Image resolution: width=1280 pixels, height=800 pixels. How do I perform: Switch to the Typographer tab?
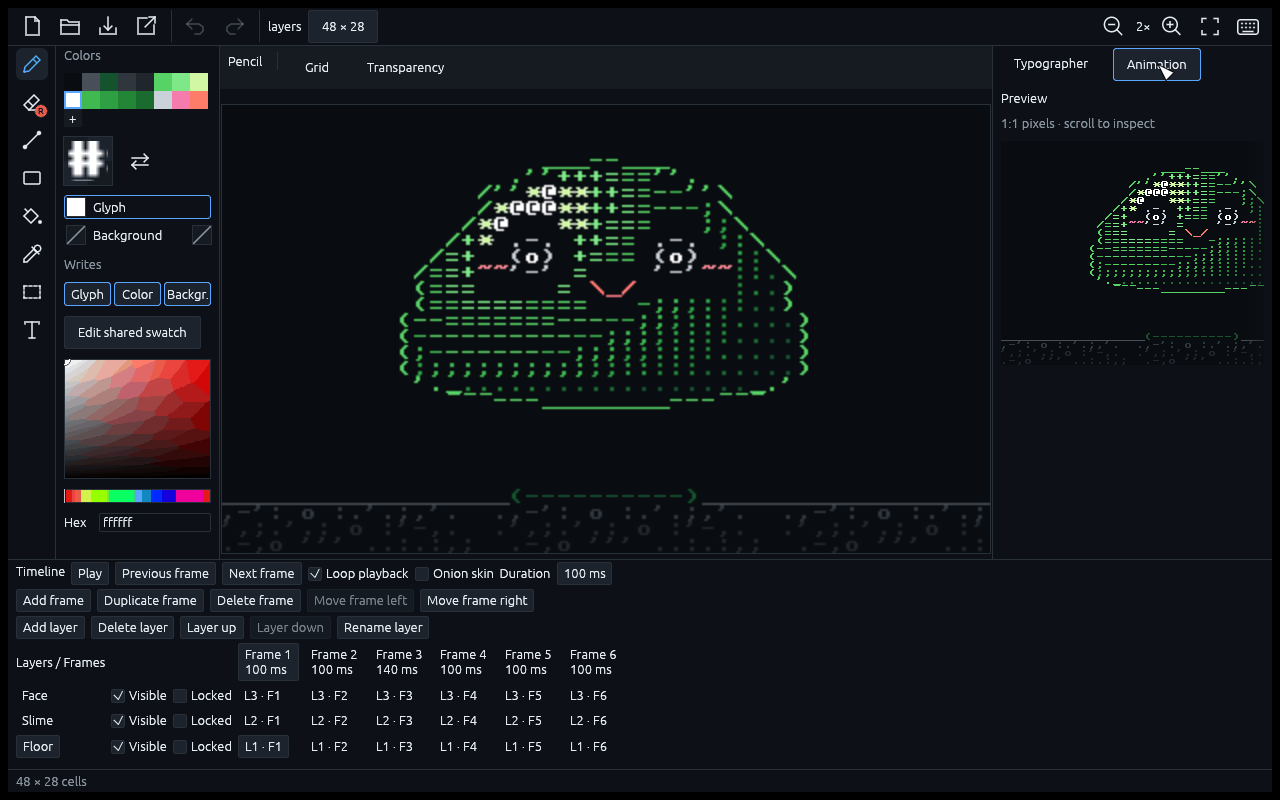(1050, 64)
